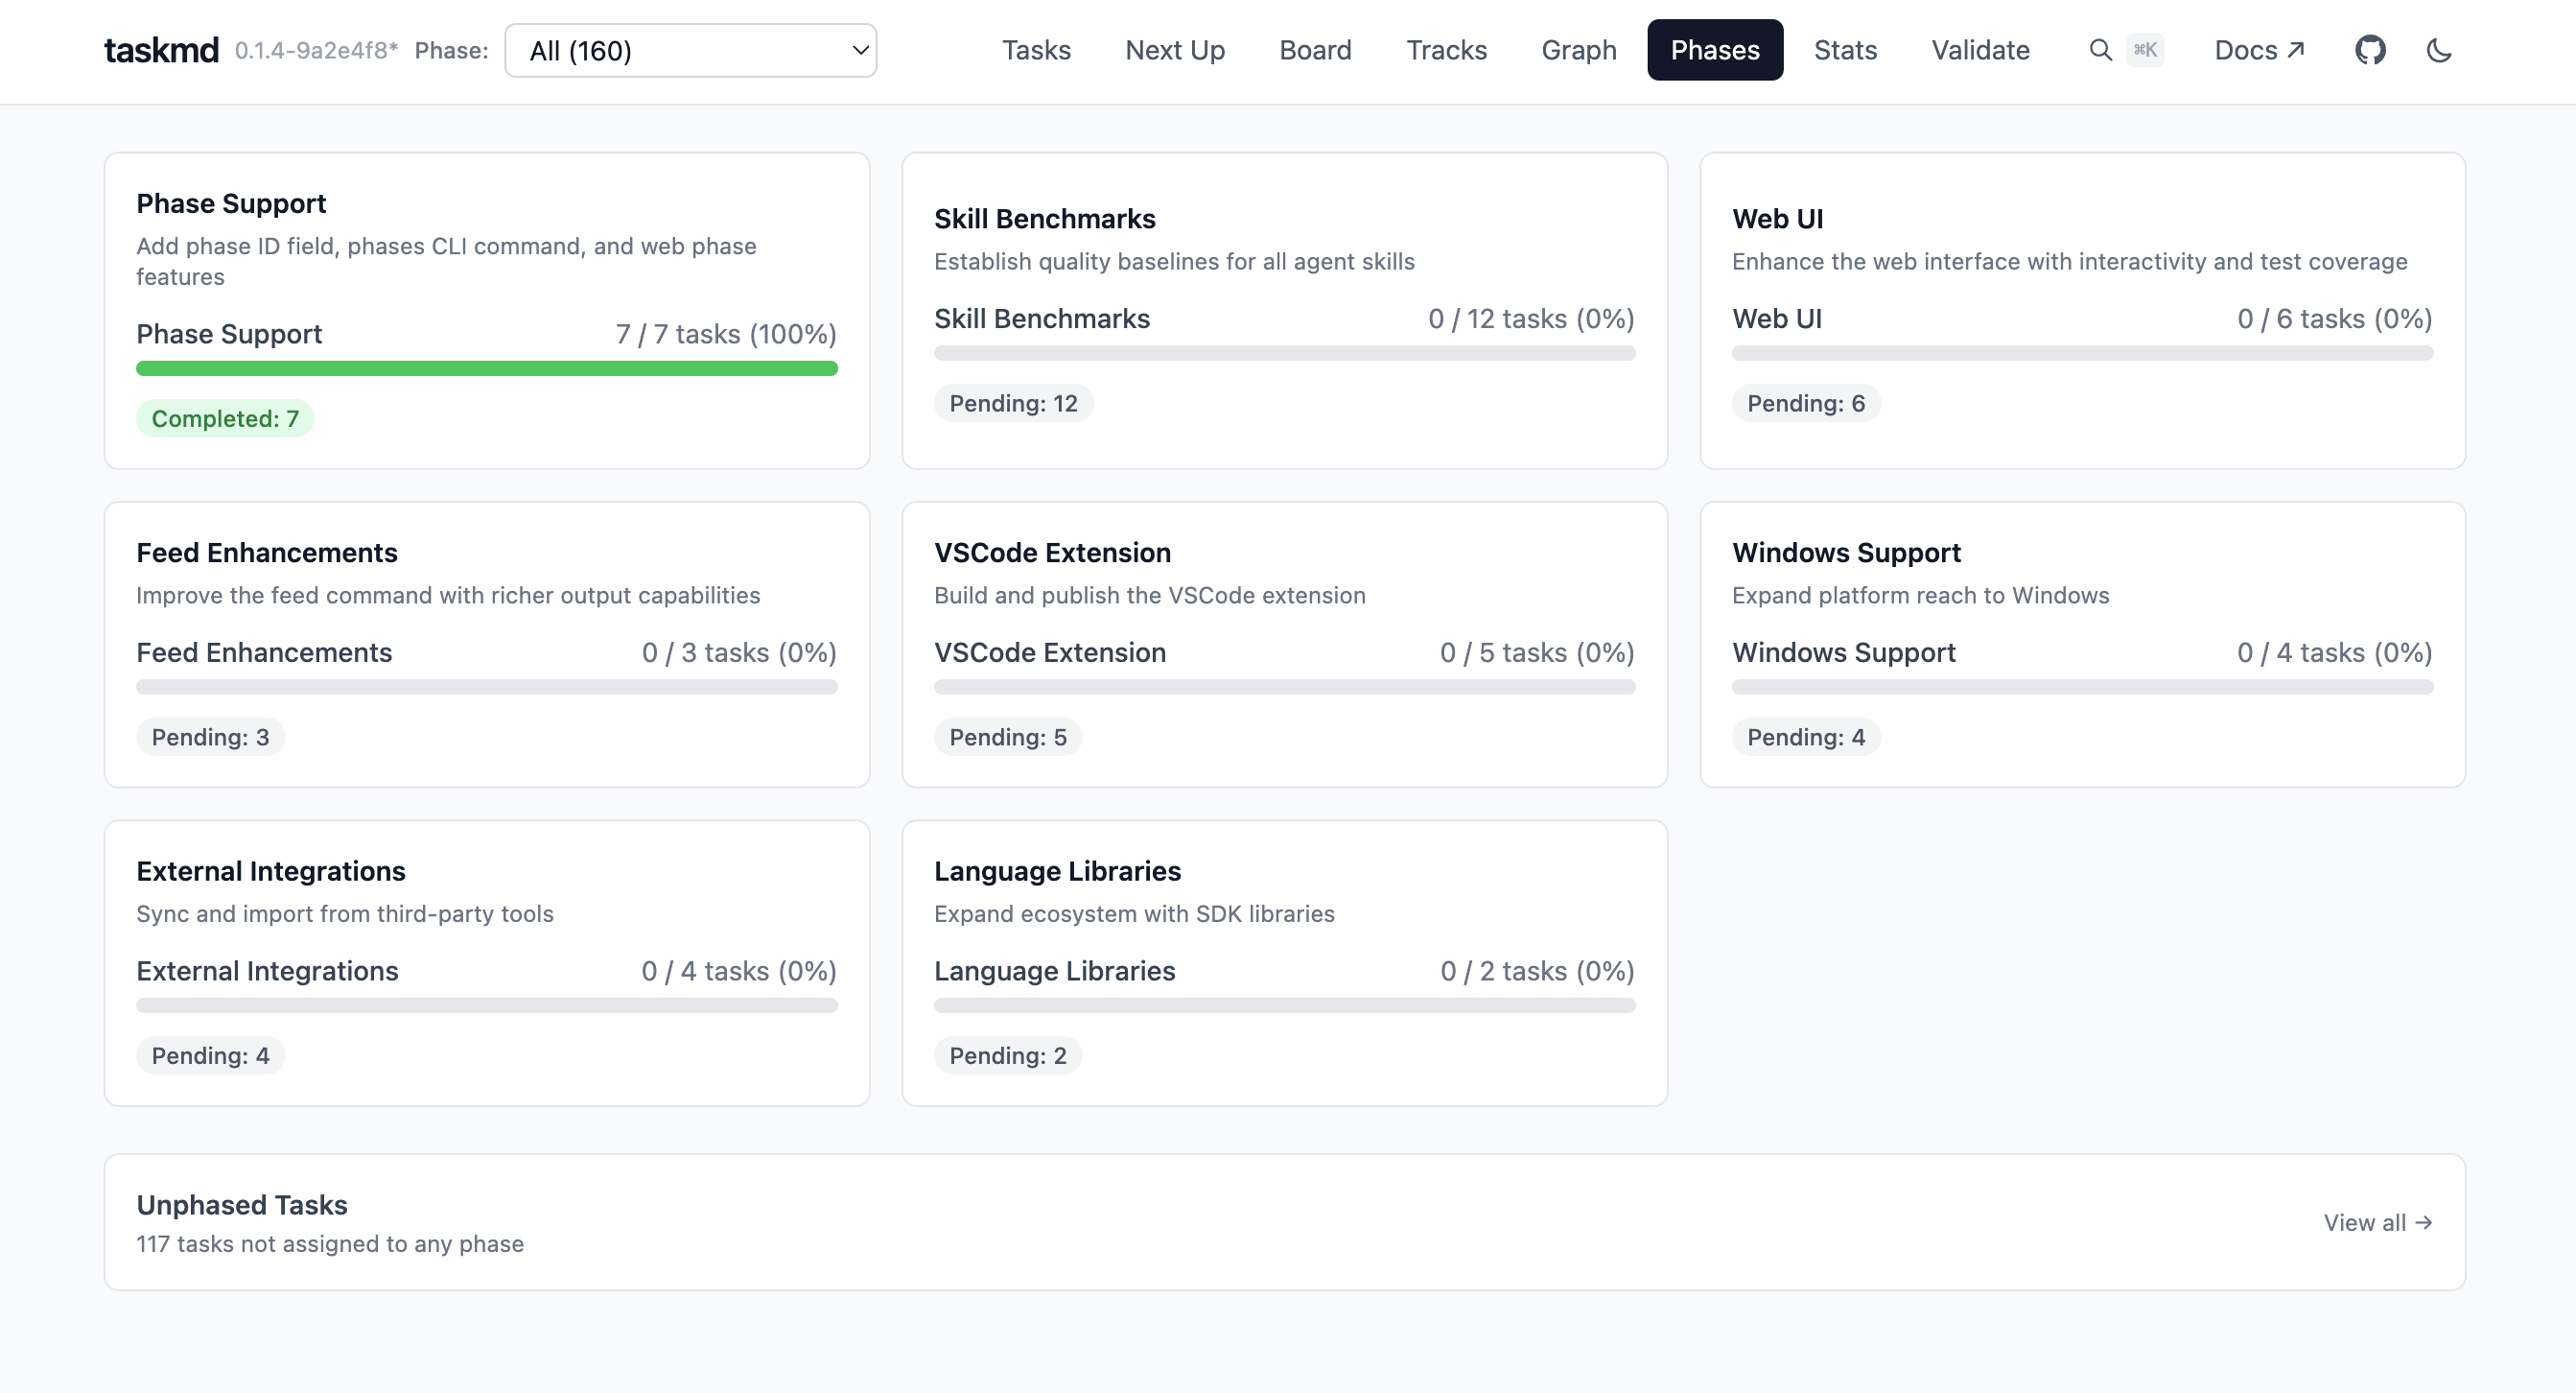Open the Tracks tab

pyautogui.click(x=1446, y=50)
